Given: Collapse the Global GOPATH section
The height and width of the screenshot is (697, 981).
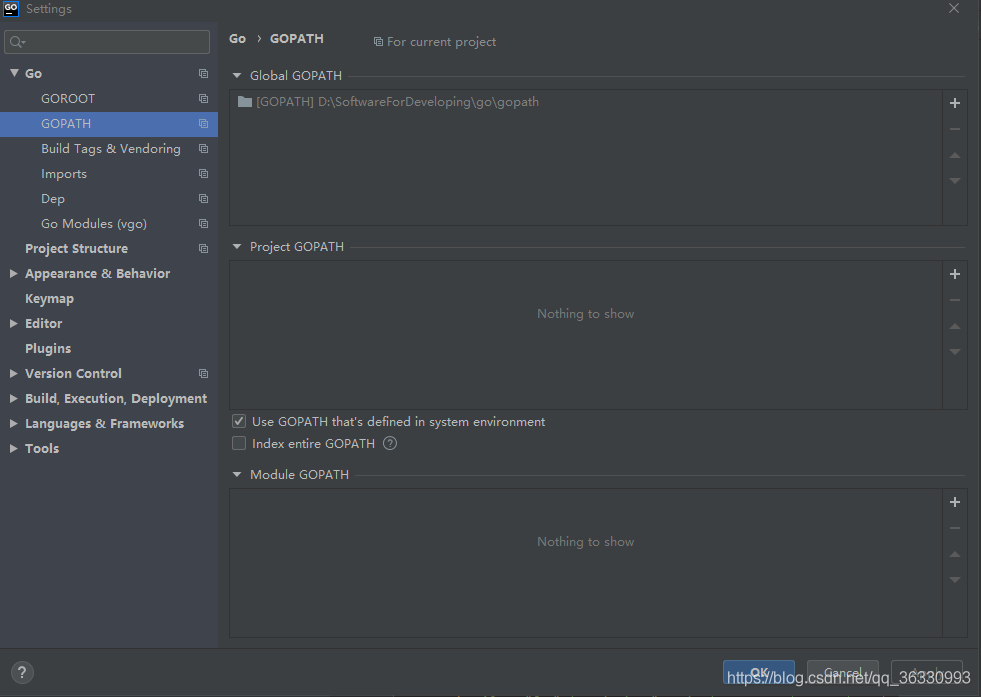Looking at the screenshot, I should (x=237, y=76).
